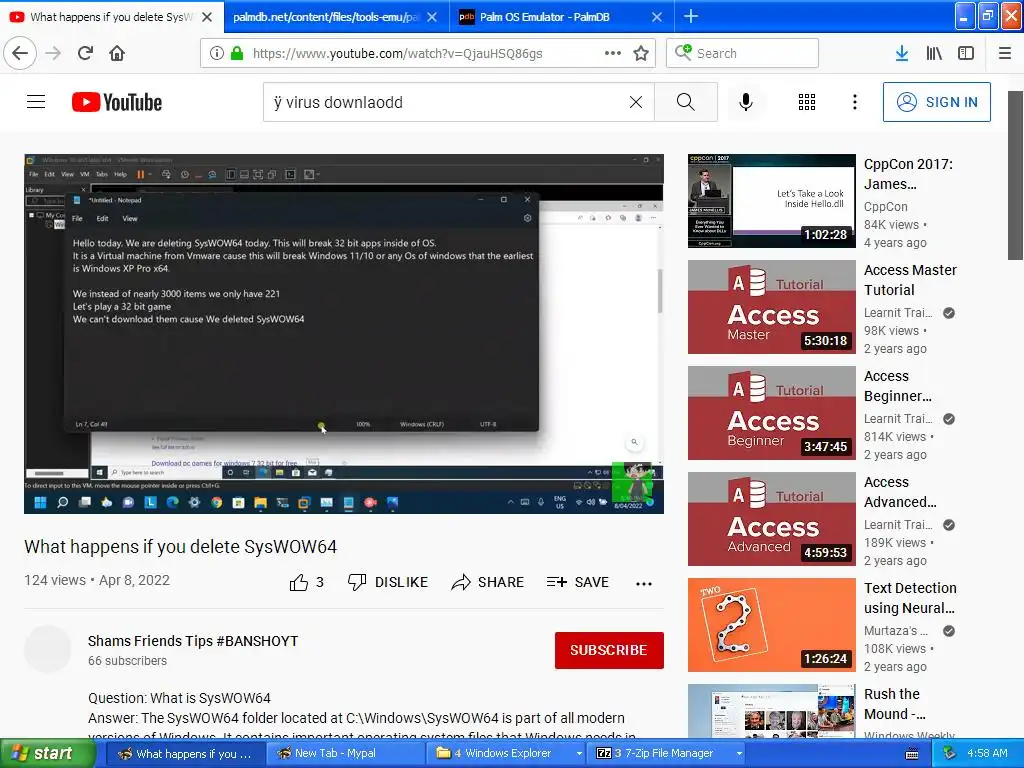Search by voice with microphone

click(x=746, y=102)
